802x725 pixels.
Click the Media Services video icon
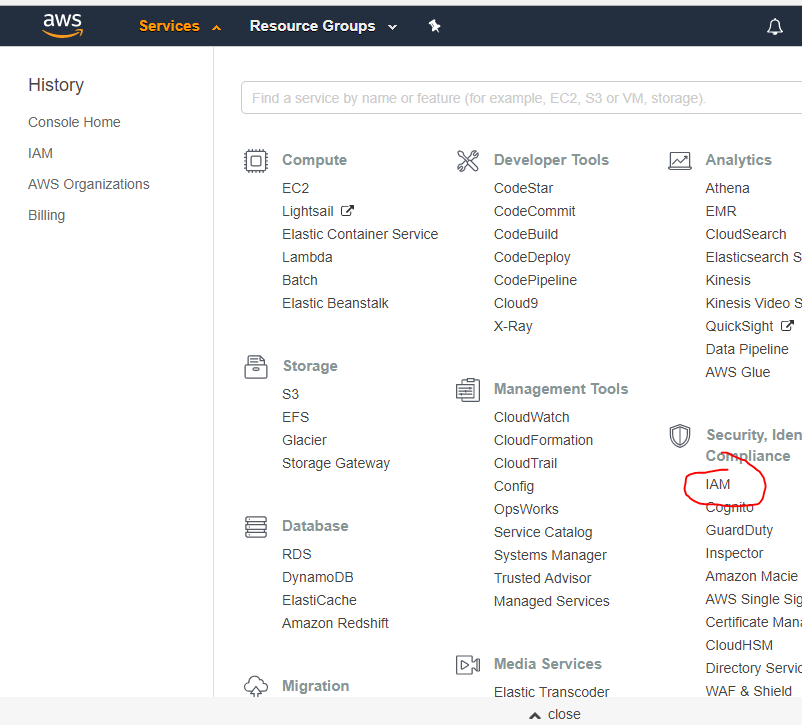click(467, 665)
